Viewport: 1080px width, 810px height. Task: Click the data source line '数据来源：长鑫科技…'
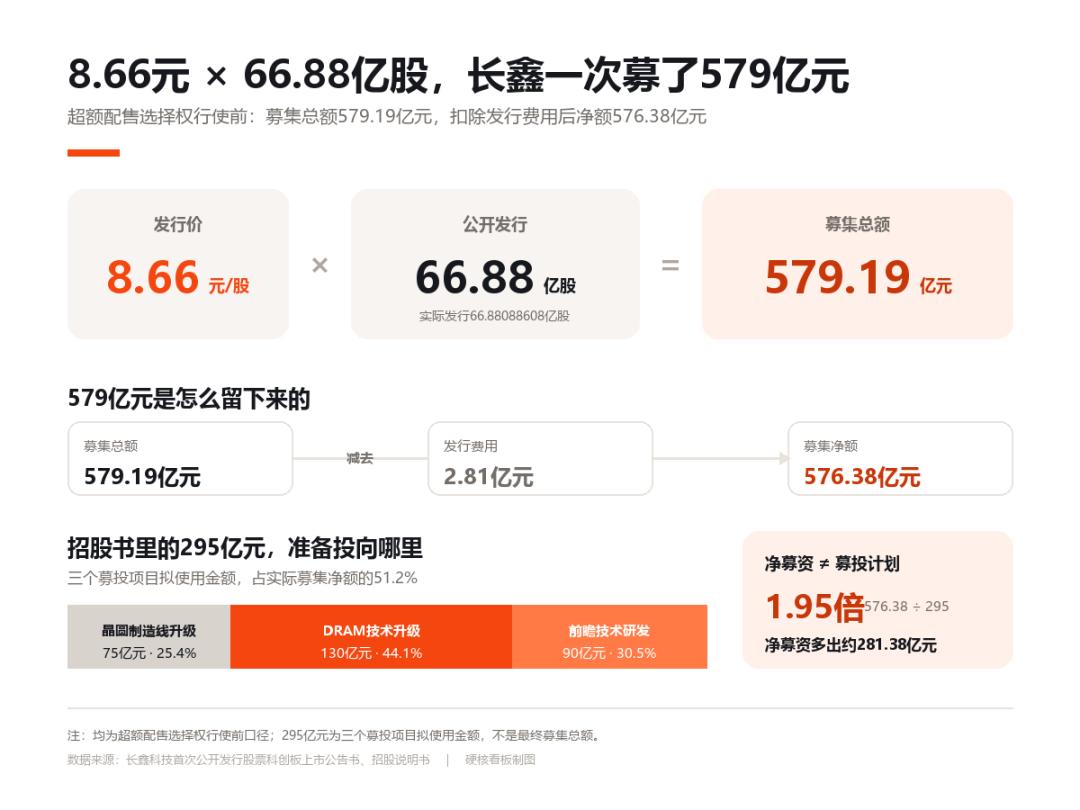[x=249, y=760]
